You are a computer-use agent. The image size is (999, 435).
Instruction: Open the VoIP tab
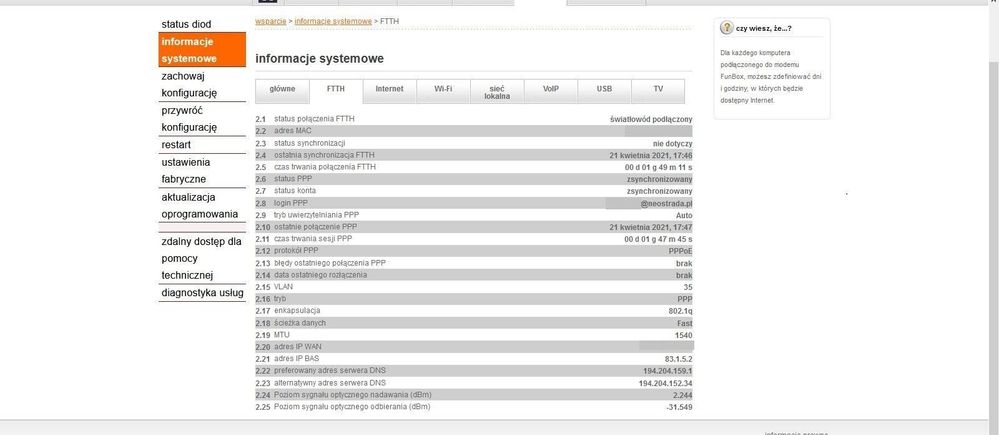pyautogui.click(x=551, y=89)
